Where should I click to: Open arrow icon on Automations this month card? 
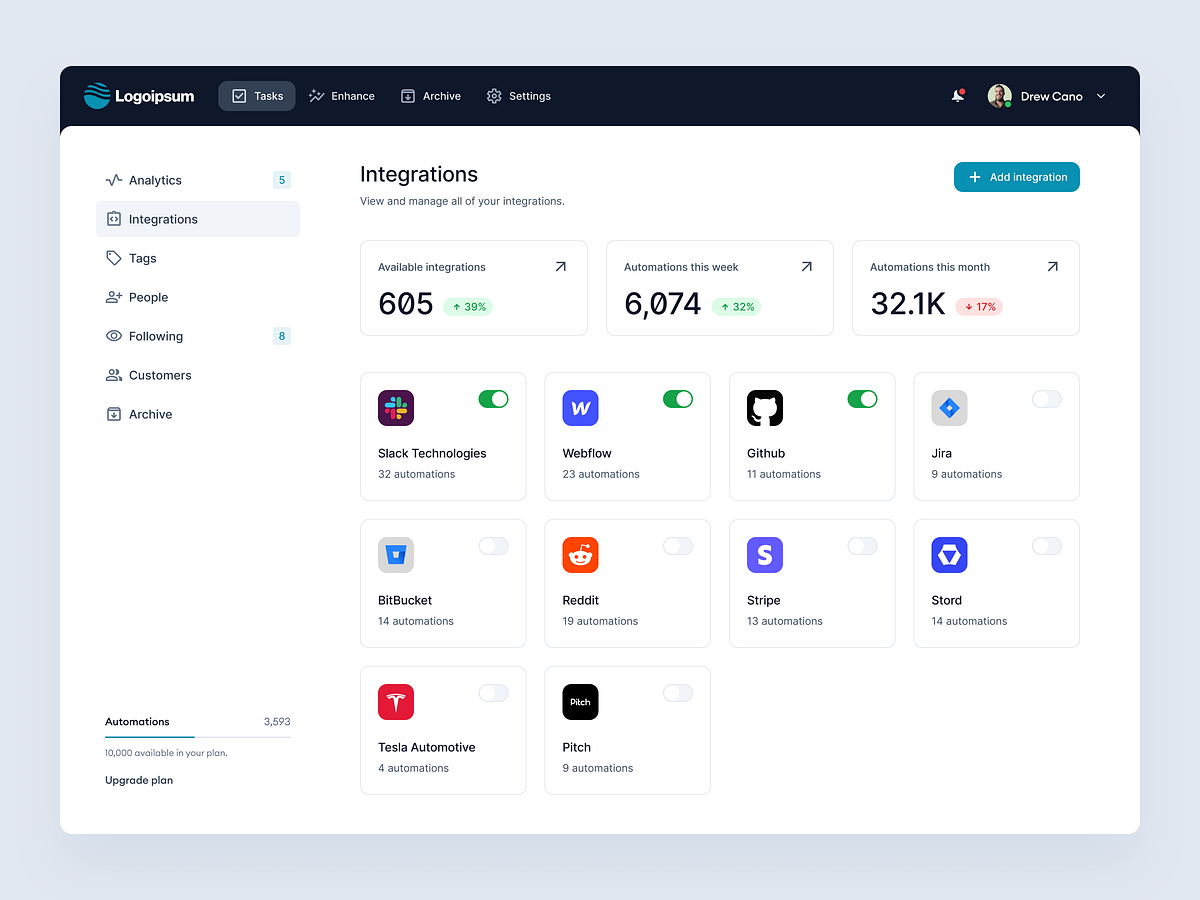point(1052,267)
